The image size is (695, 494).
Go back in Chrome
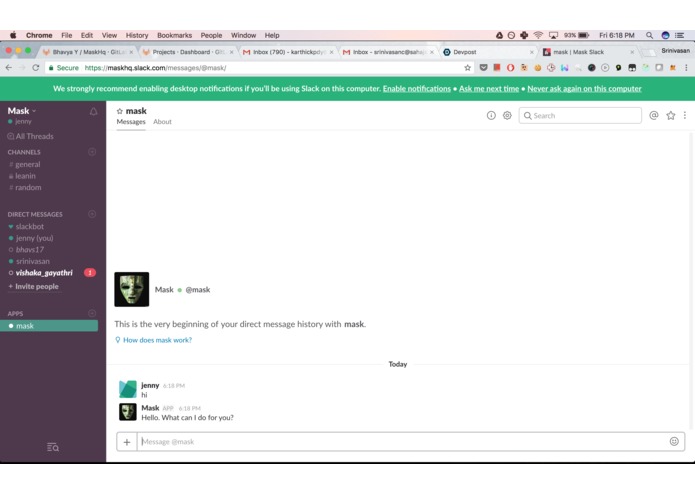click(x=9, y=68)
